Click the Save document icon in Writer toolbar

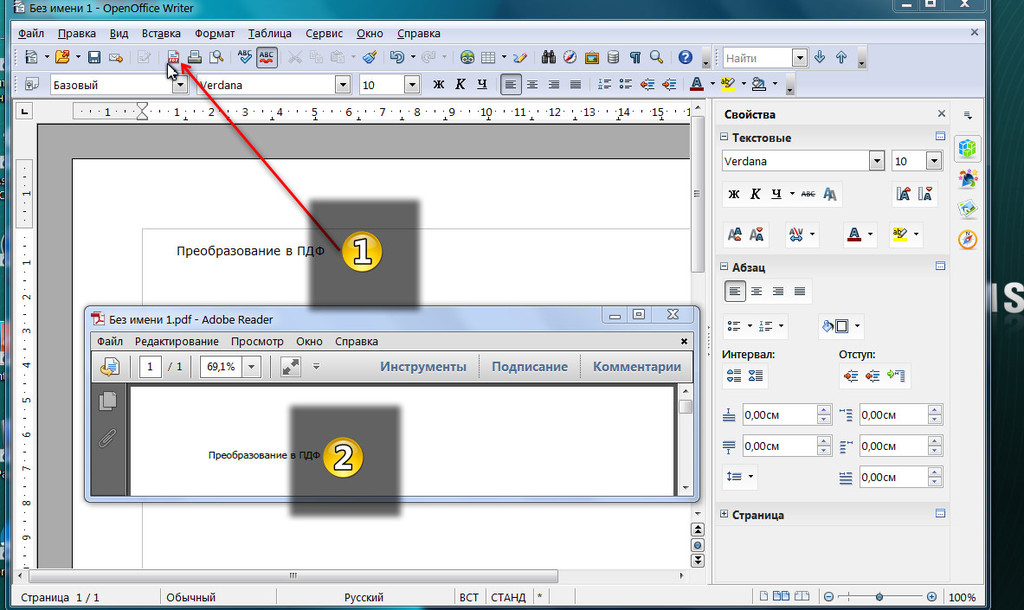[x=94, y=57]
